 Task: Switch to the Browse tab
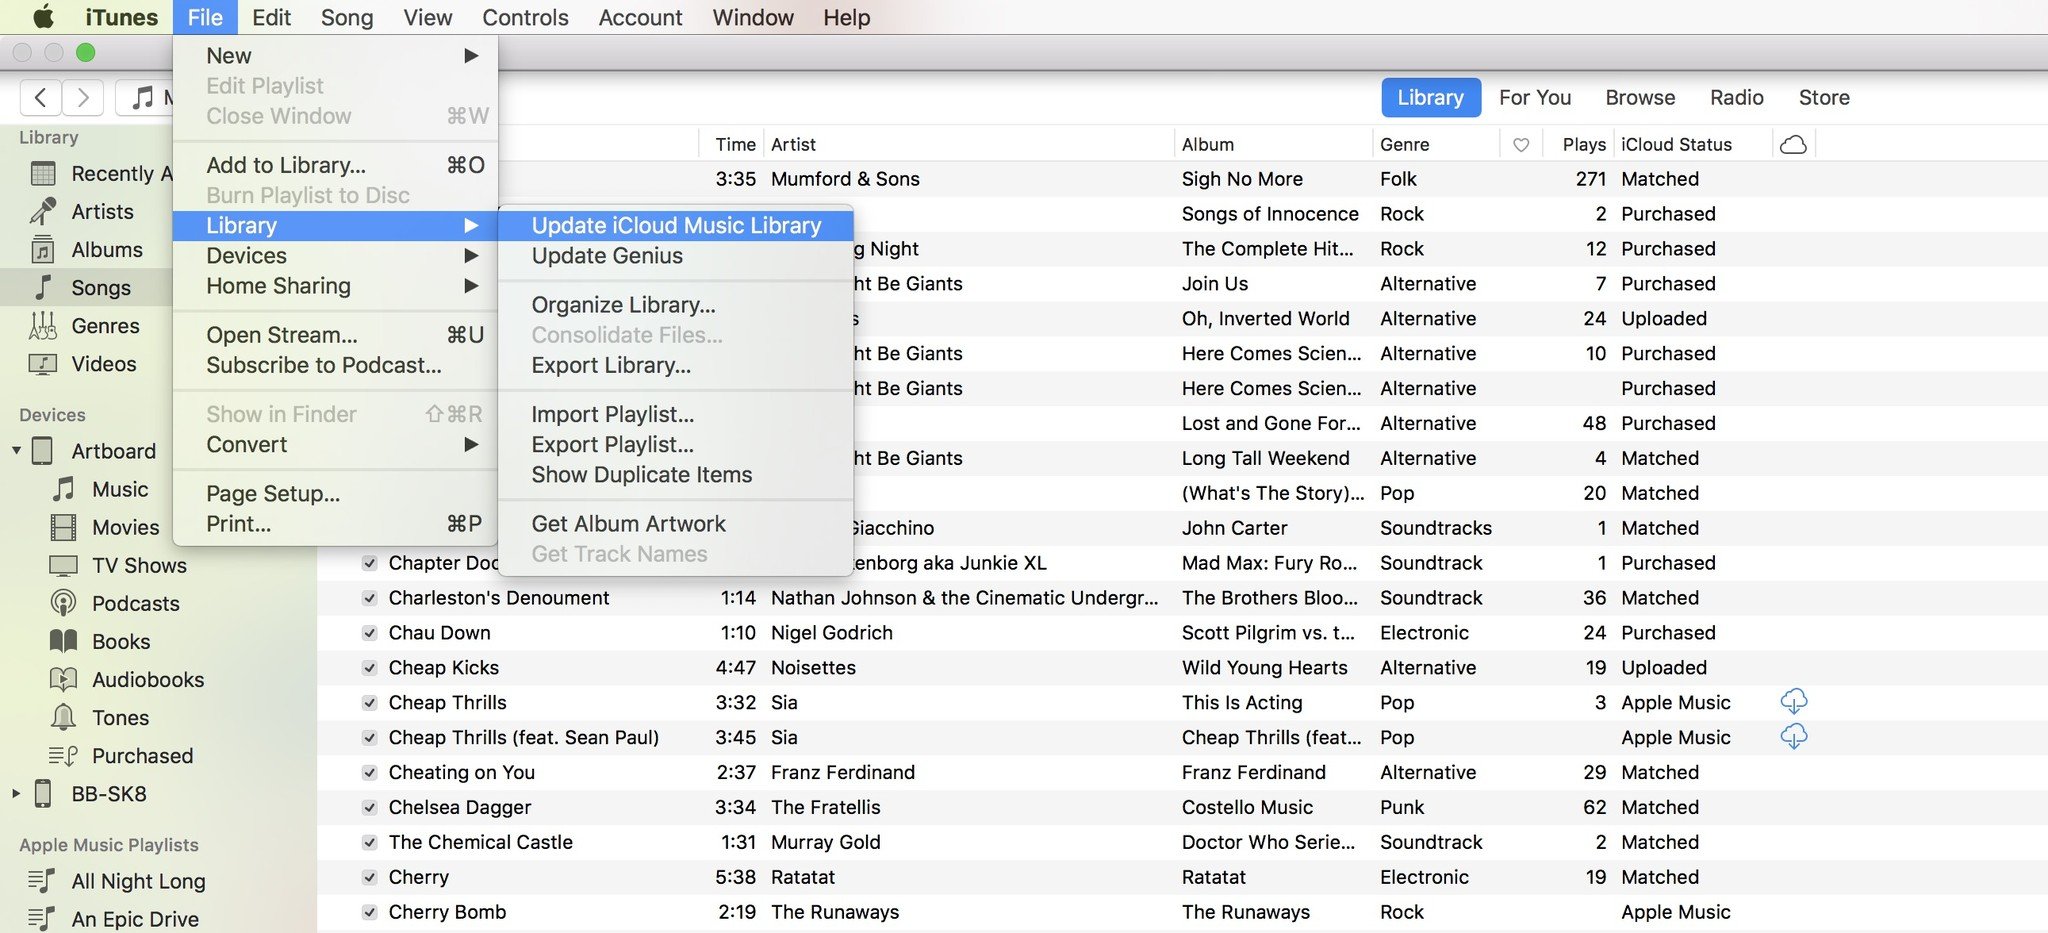[1640, 97]
